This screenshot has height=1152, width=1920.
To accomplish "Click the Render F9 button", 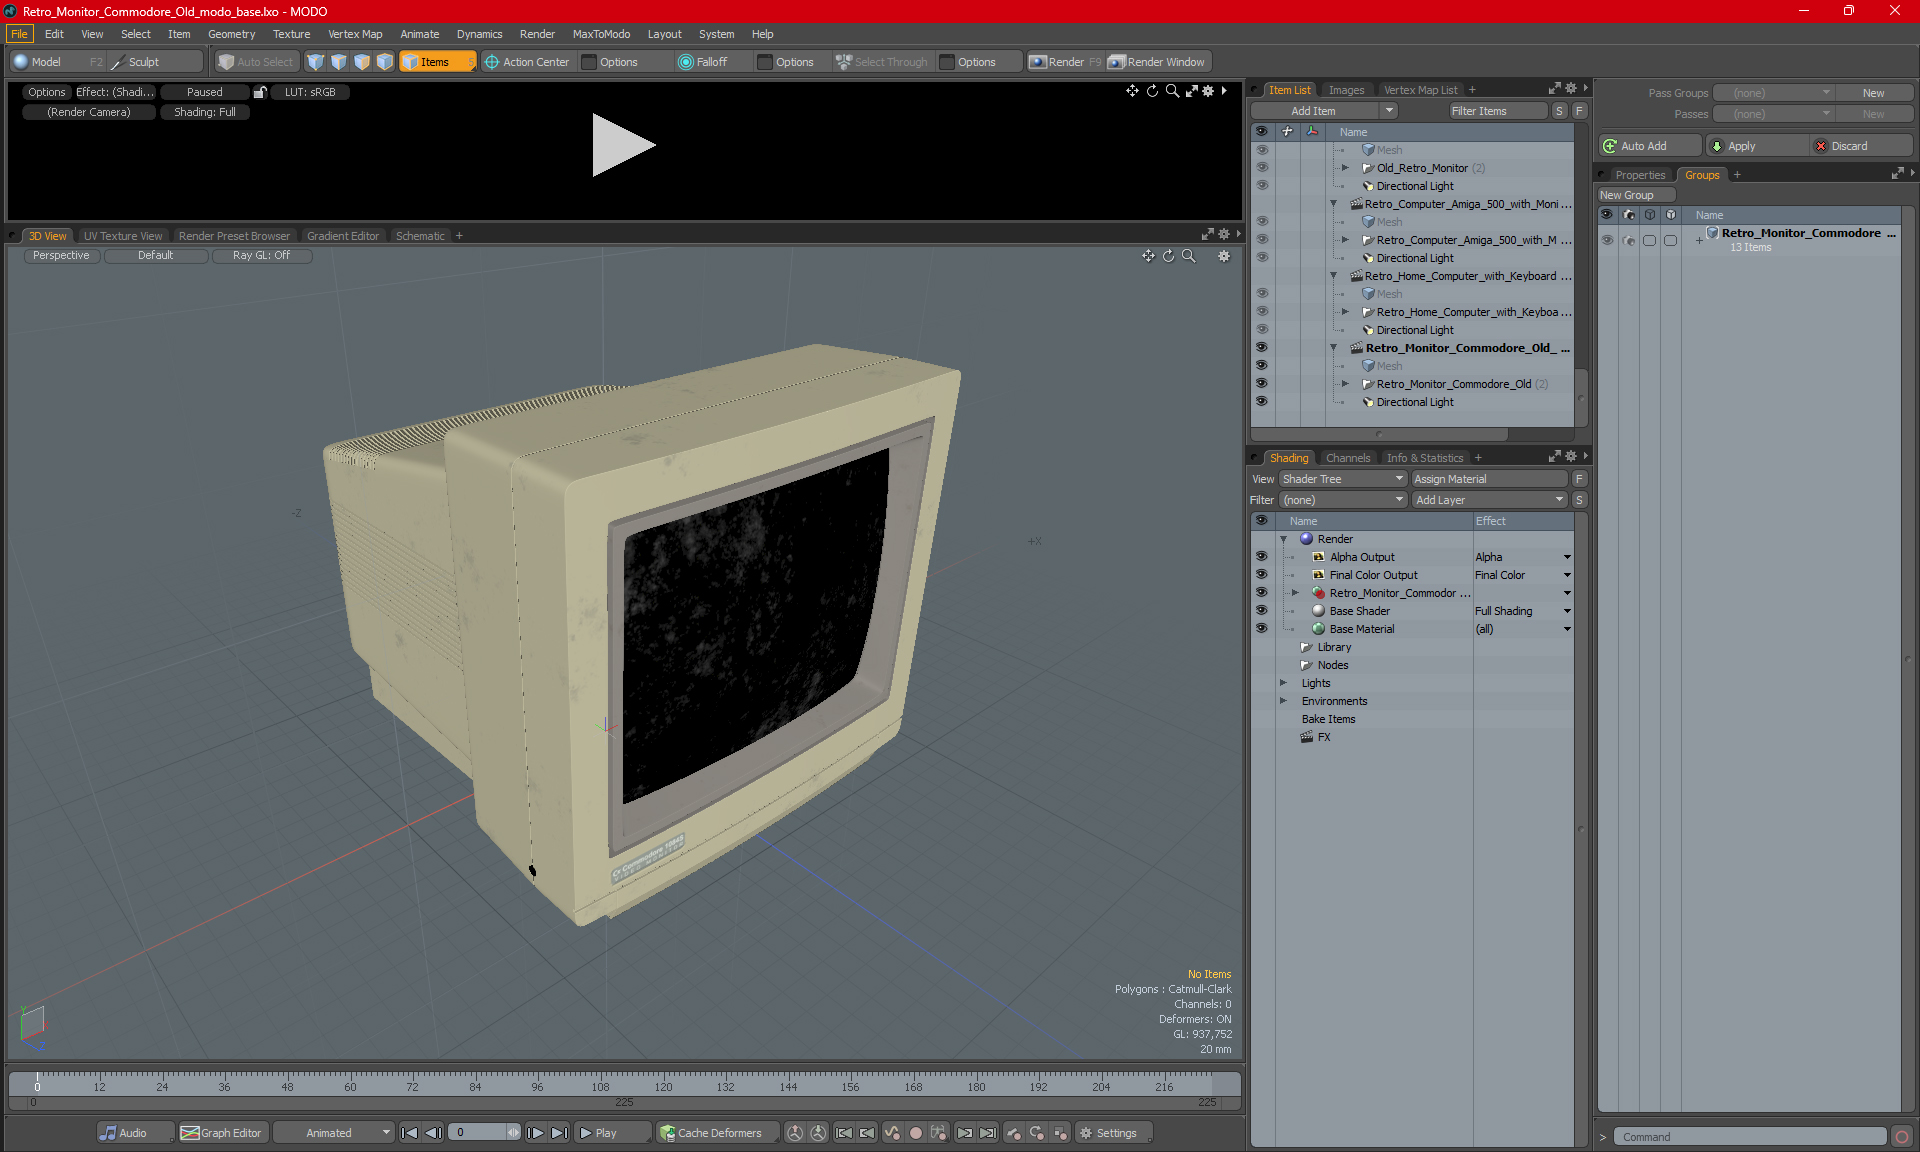I will click(x=1065, y=62).
